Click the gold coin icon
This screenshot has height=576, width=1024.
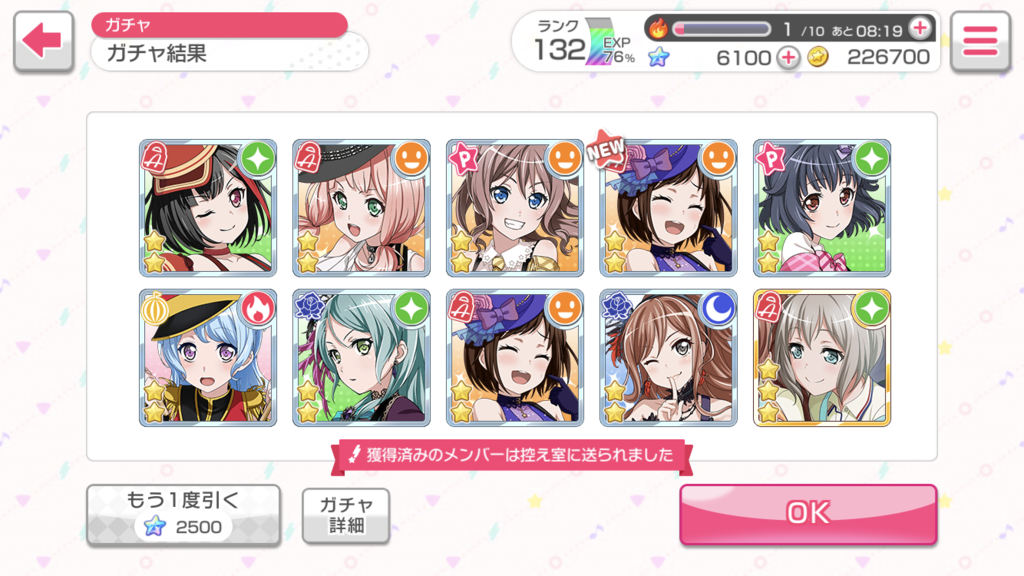(818, 57)
